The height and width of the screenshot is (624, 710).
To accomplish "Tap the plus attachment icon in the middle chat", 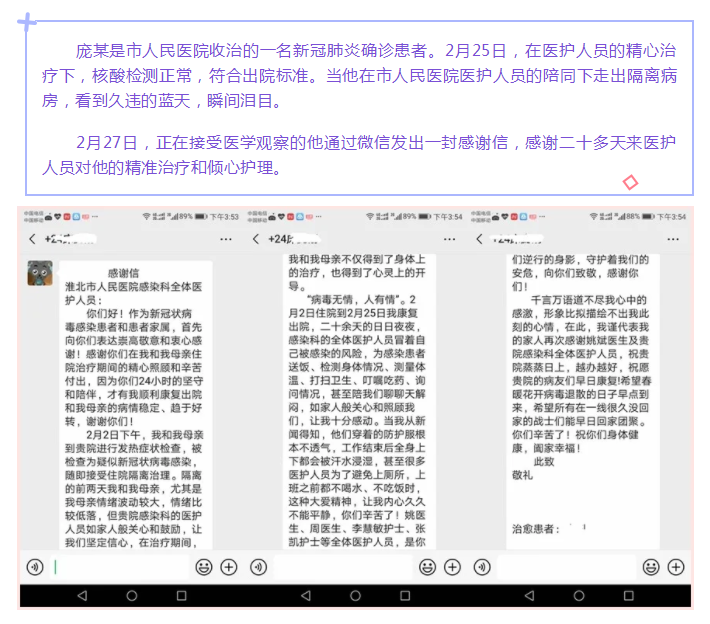I will 453,567.
